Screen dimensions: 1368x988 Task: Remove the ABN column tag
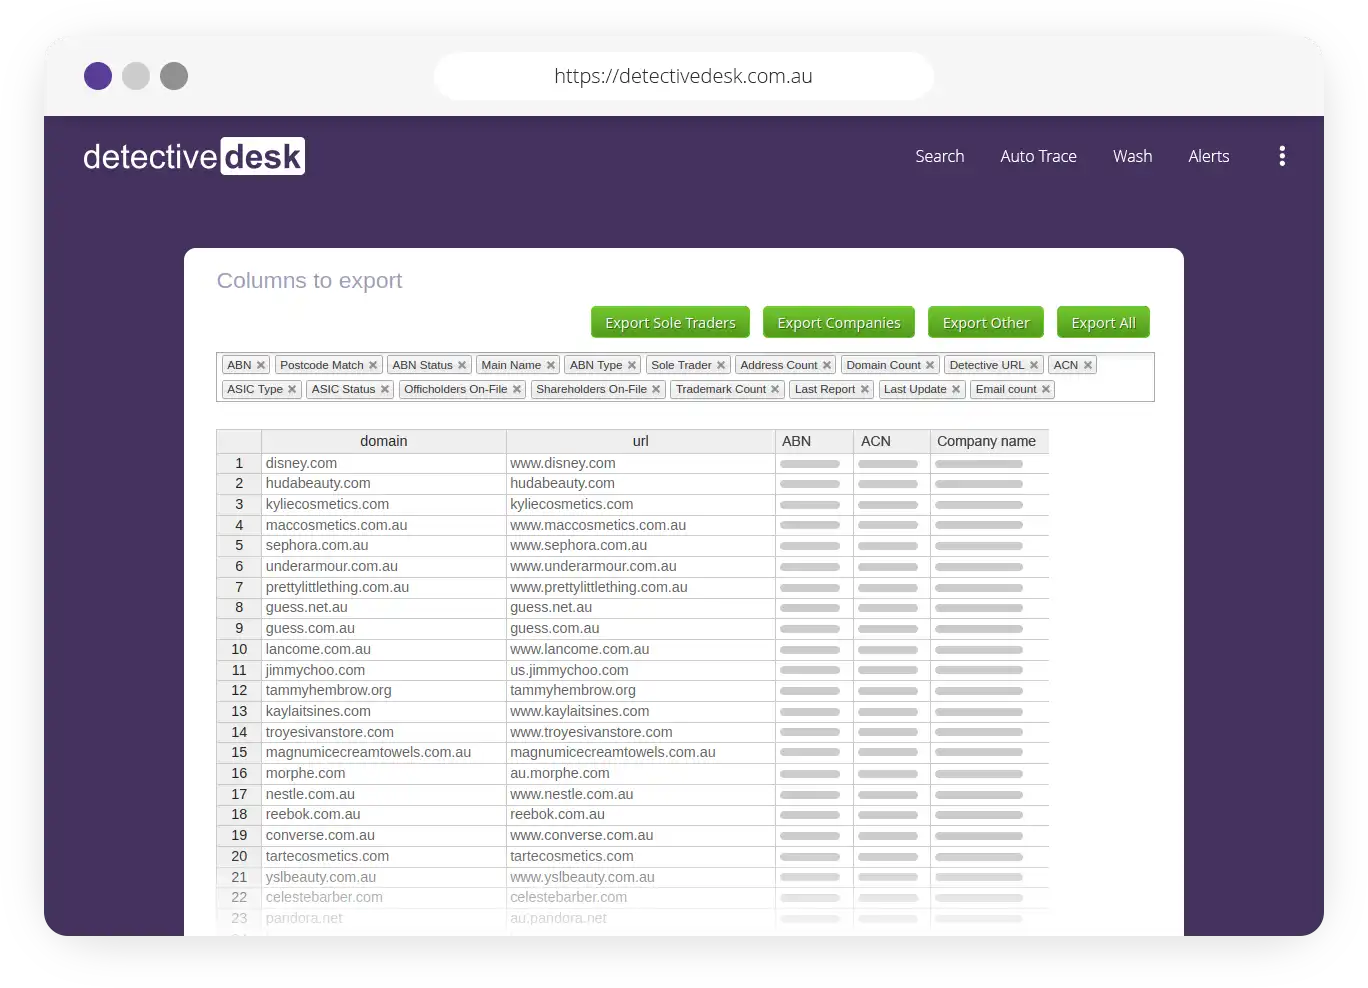261,366
